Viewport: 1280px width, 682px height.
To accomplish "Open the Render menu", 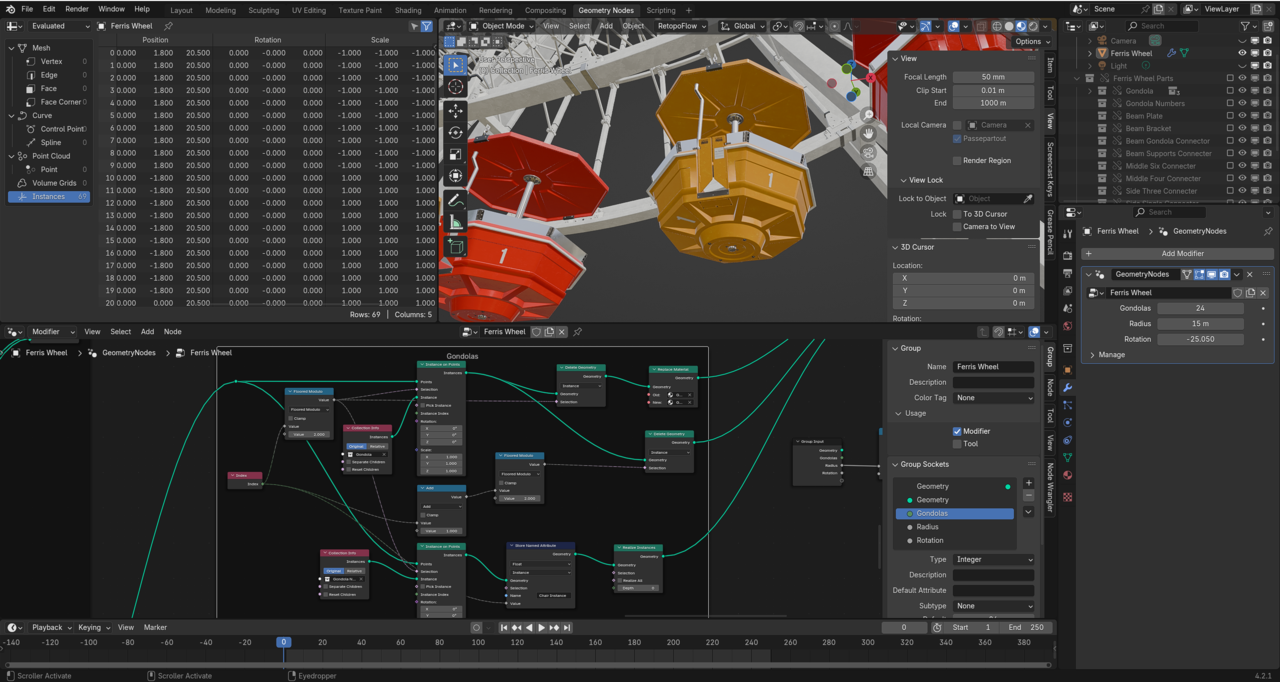I will tap(77, 9).
